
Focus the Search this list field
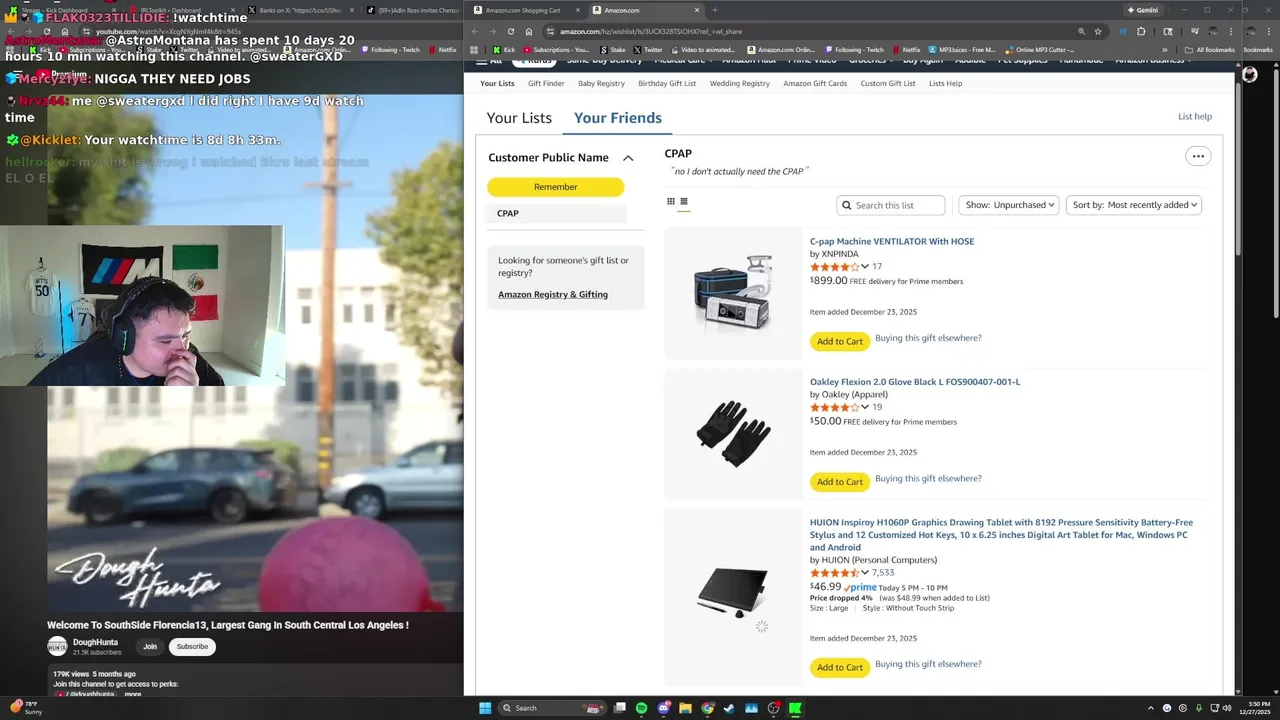[x=891, y=205]
